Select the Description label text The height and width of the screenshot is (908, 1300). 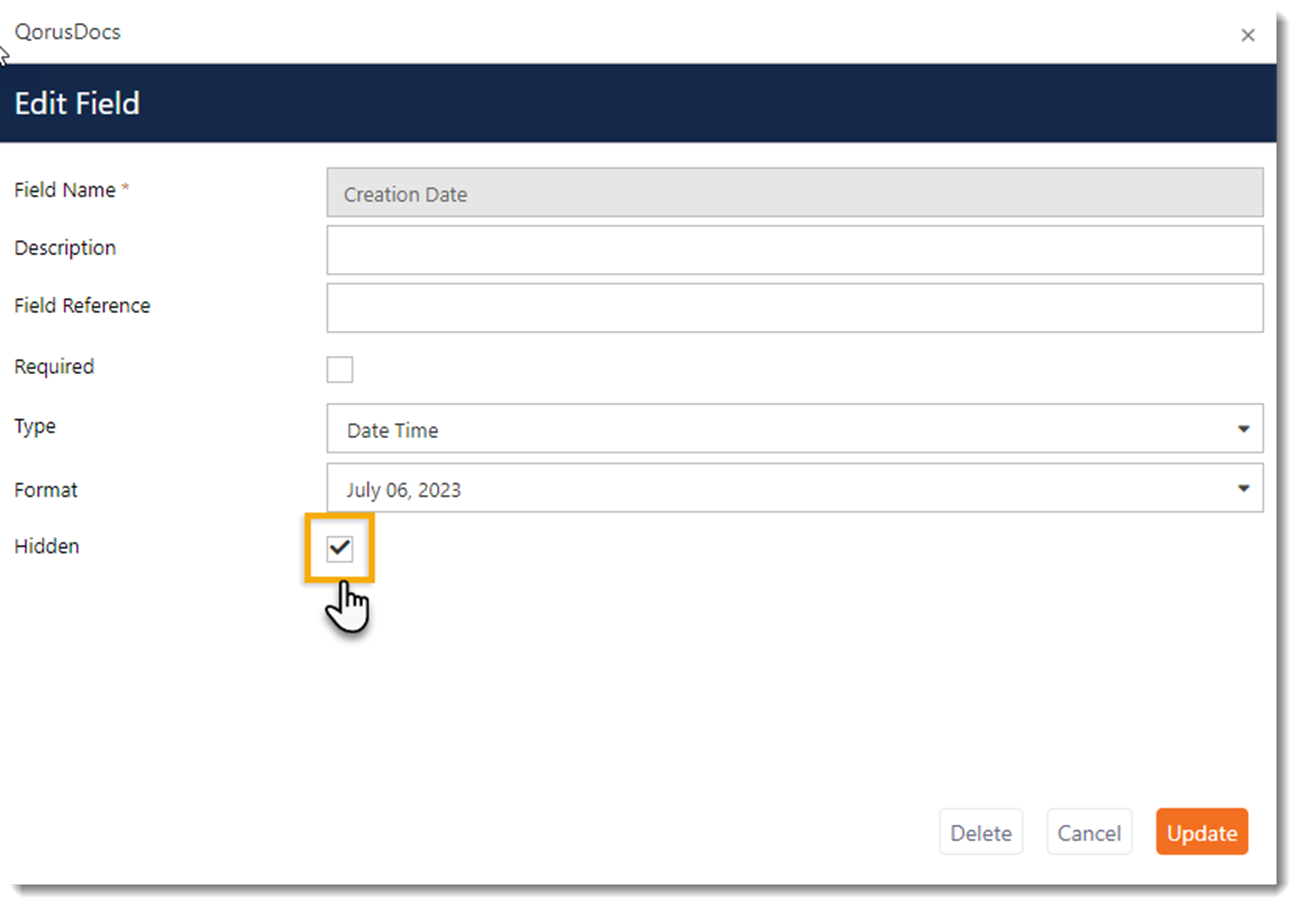pos(65,248)
